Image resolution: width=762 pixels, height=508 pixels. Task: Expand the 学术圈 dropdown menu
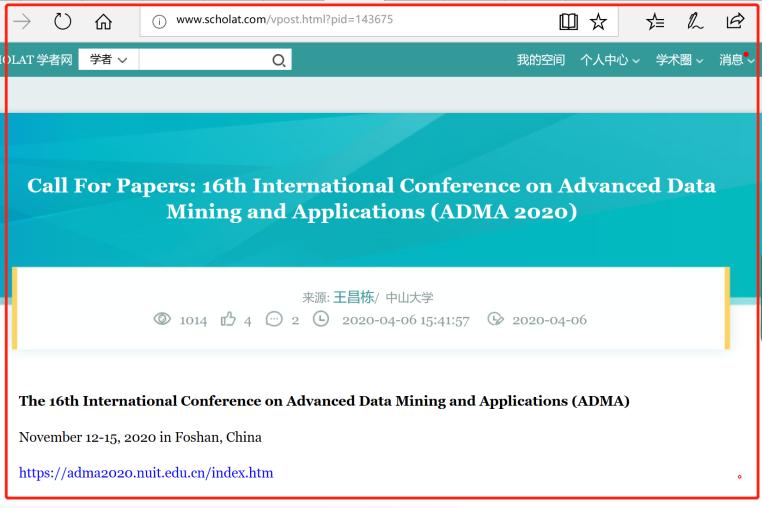pos(679,60)
